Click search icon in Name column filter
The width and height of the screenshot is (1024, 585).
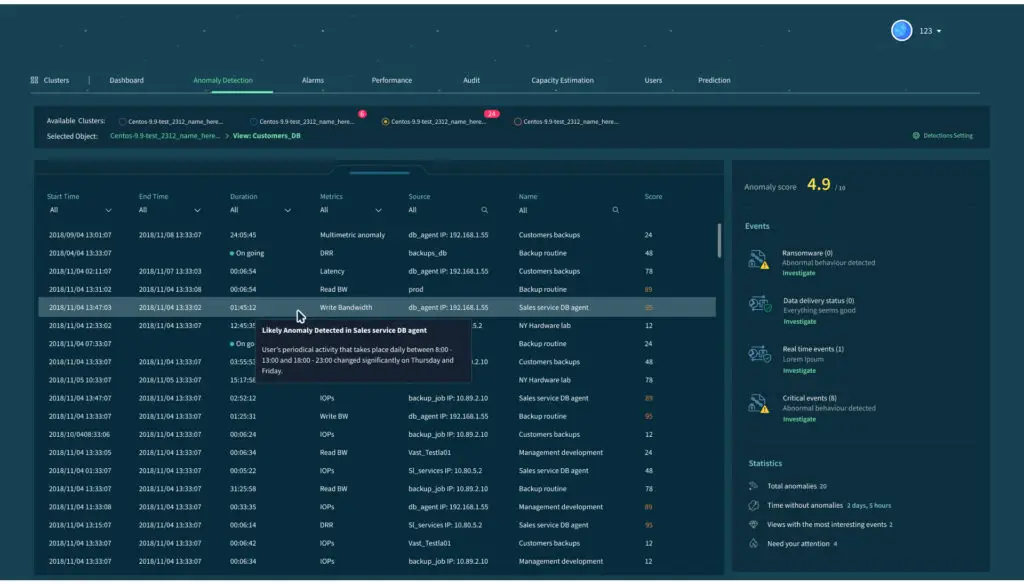click(615, 211)
